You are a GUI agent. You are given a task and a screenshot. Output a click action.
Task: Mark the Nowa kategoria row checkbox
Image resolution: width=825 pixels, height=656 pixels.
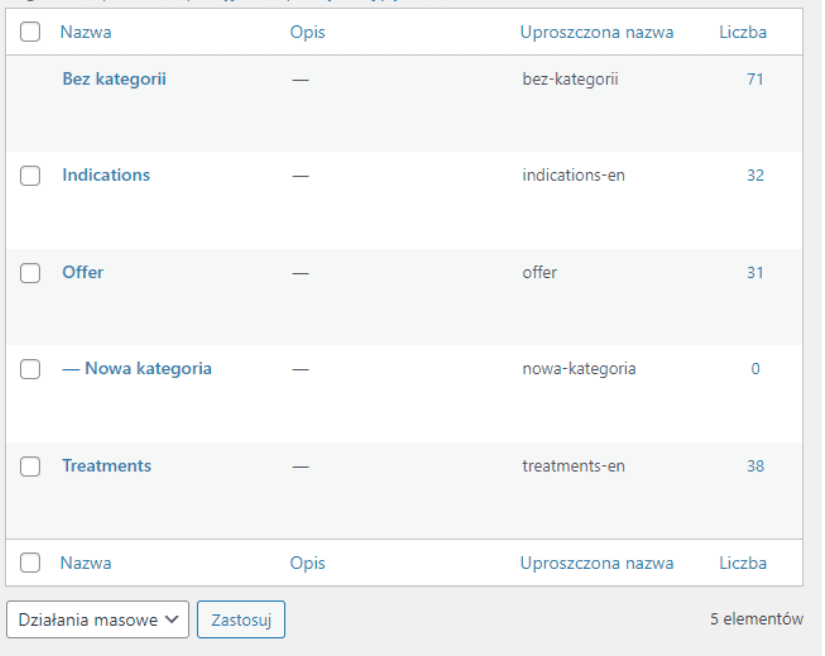pos(30,369)
